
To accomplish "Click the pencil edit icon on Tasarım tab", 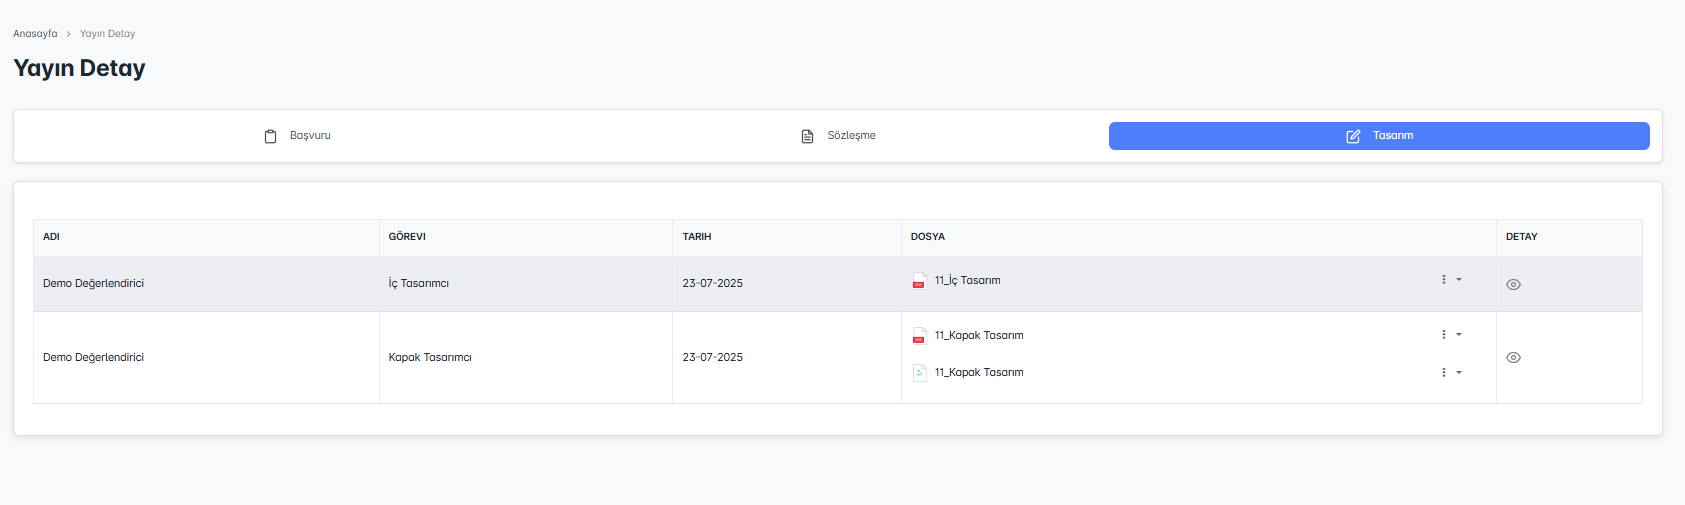I will coord(1353,136).
